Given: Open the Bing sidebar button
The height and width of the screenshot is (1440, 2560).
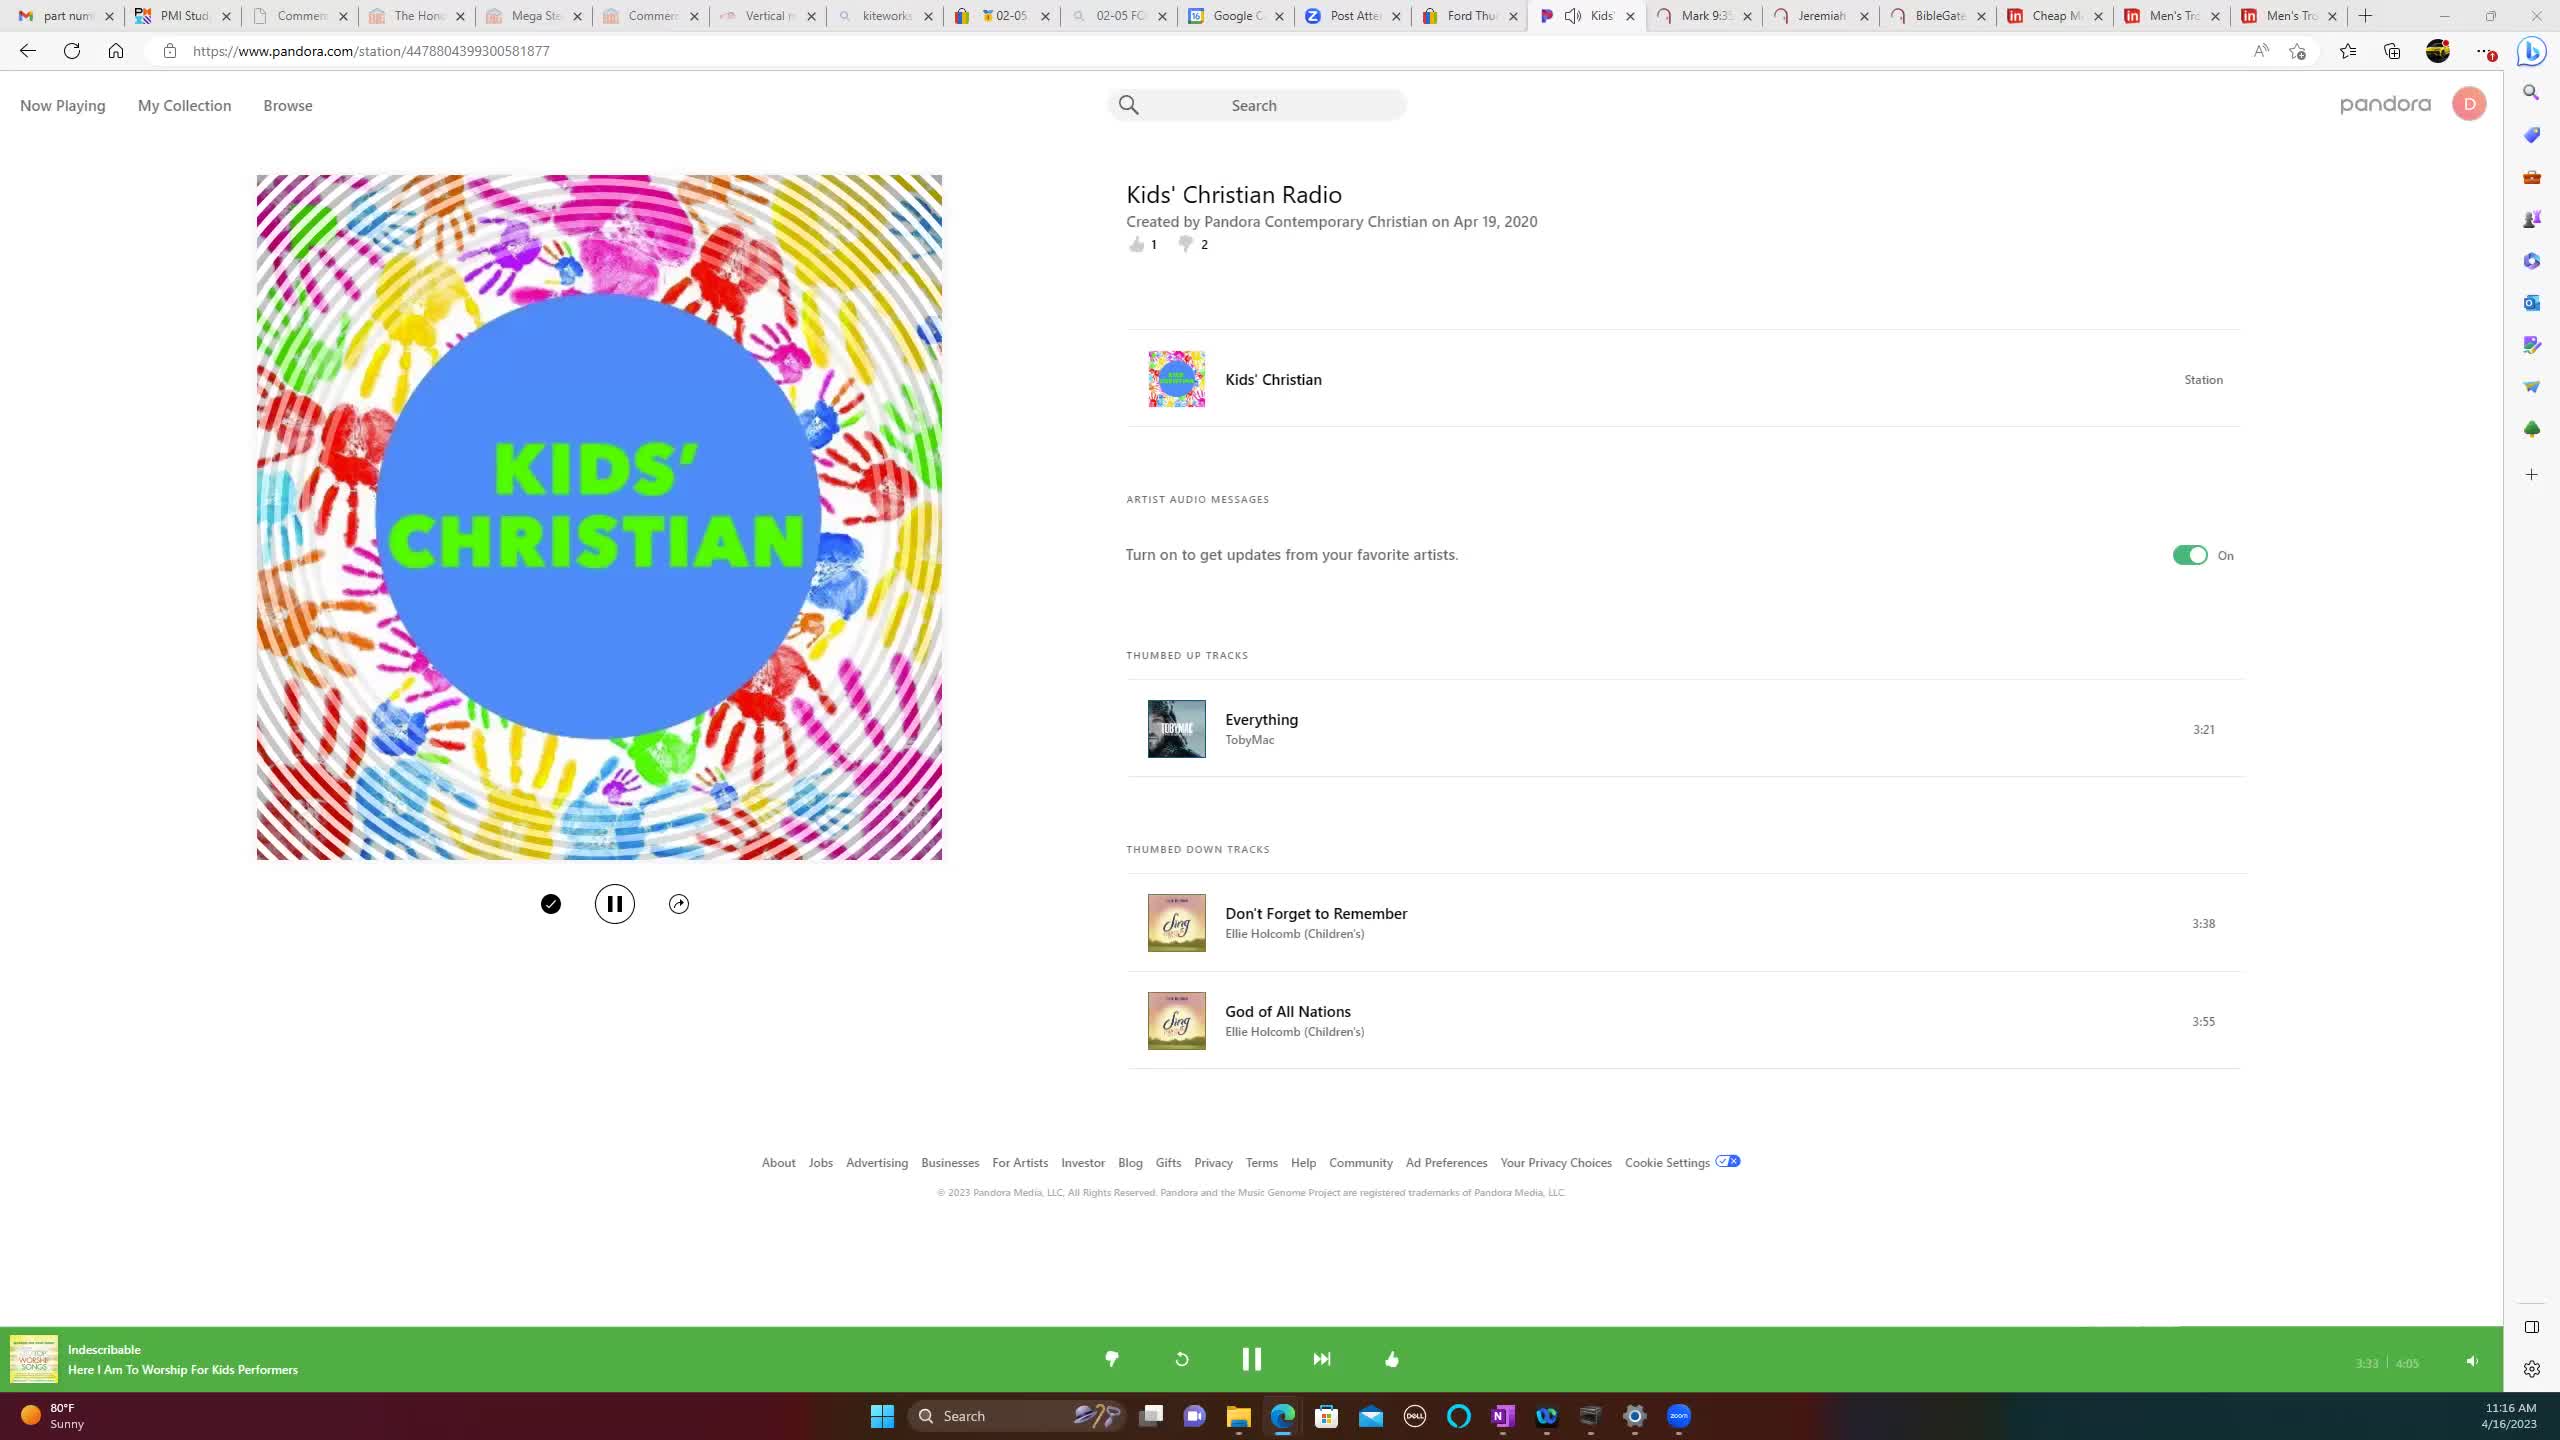Looking at the screenshot, I should pos(2532,51).
